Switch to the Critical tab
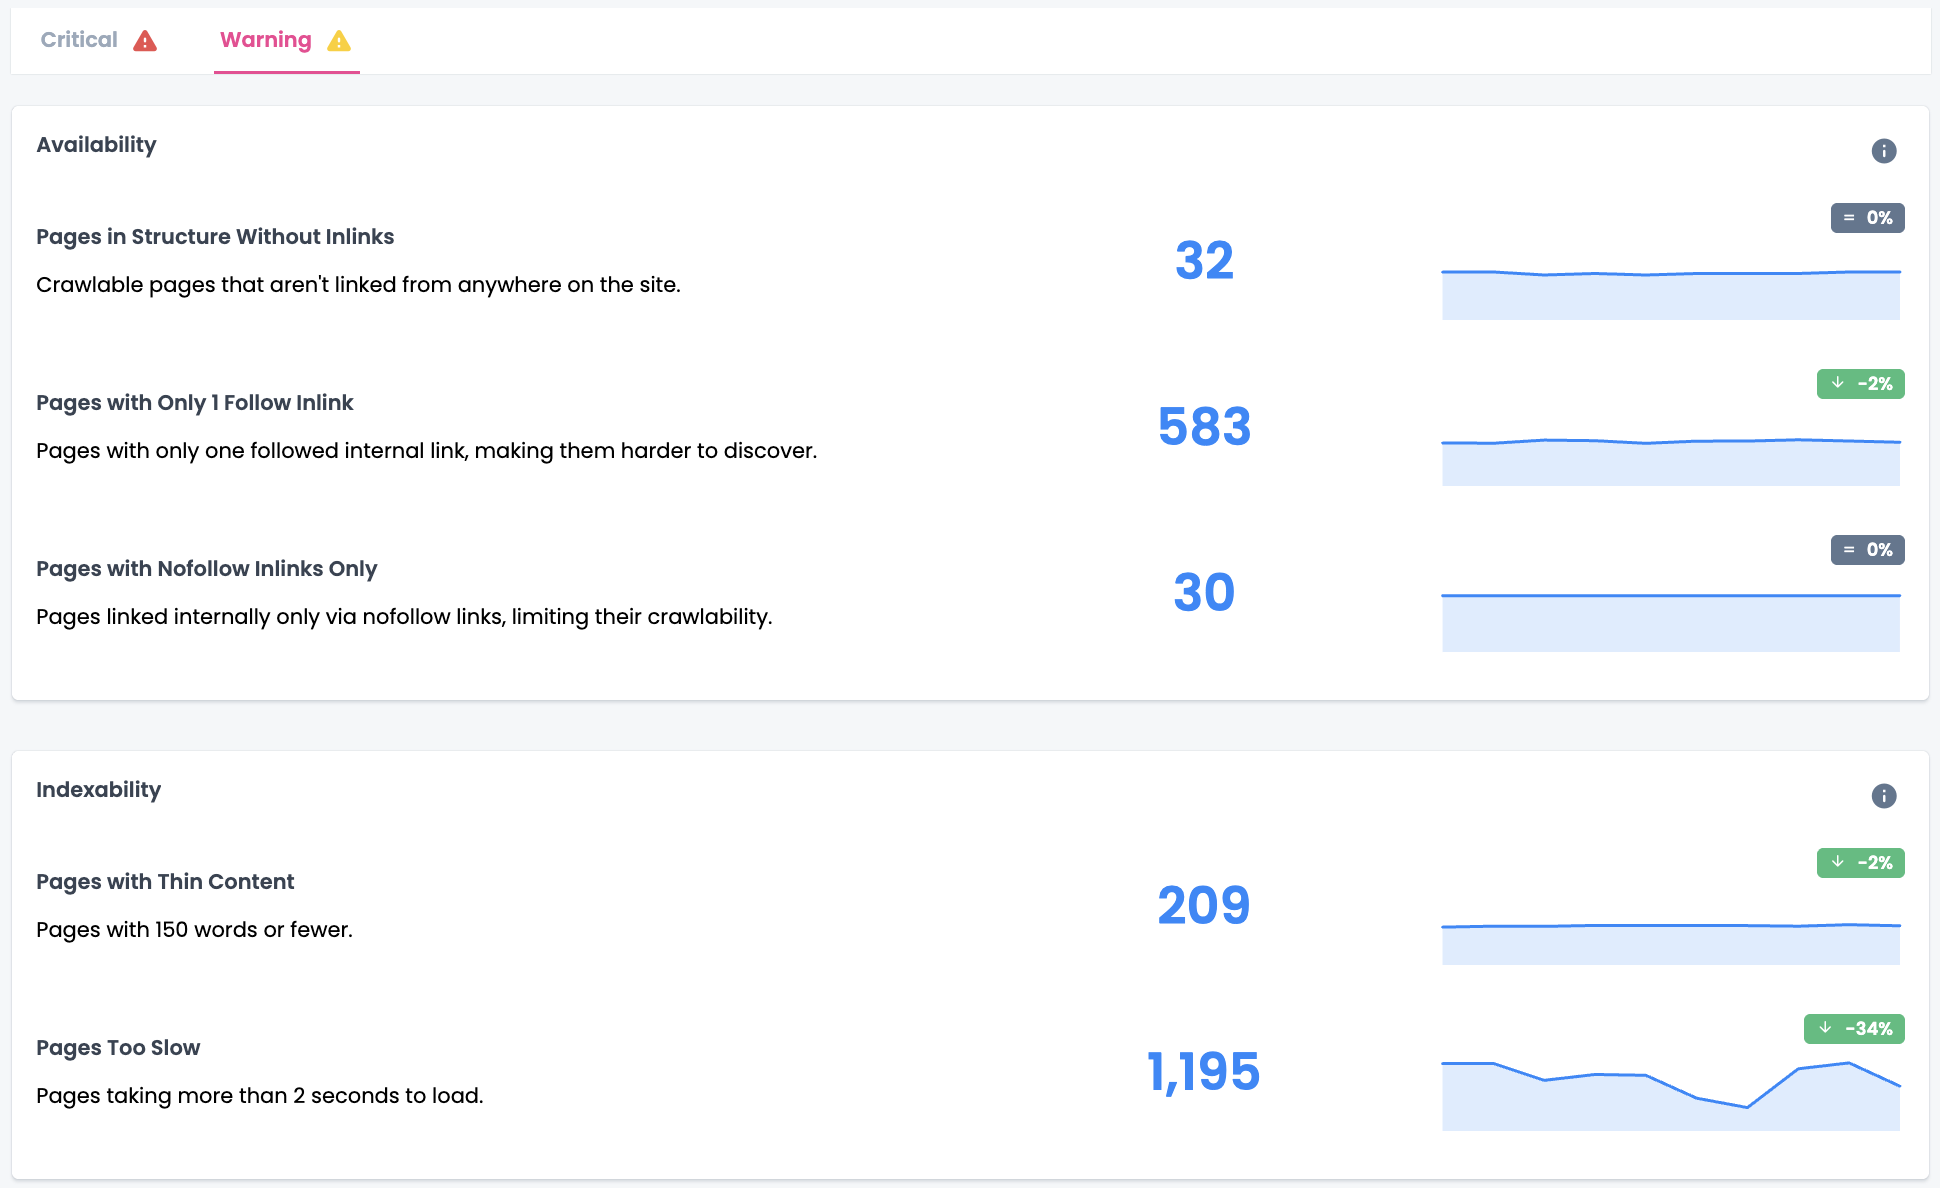The width and height of the screenshot is (1940, 1188). 78,40
